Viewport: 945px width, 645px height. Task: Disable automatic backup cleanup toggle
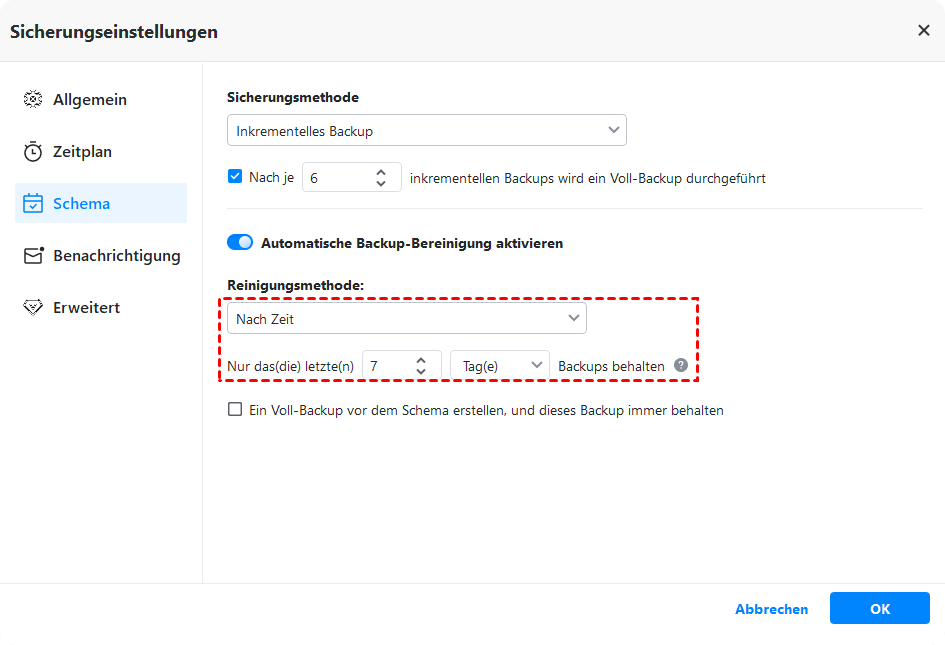point(240,243)
